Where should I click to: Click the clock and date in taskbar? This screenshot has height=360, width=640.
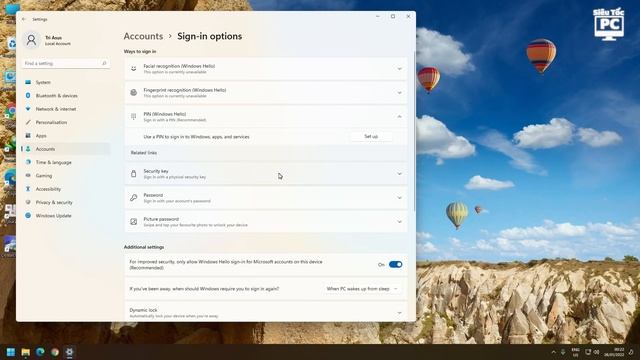click(614, 352)
